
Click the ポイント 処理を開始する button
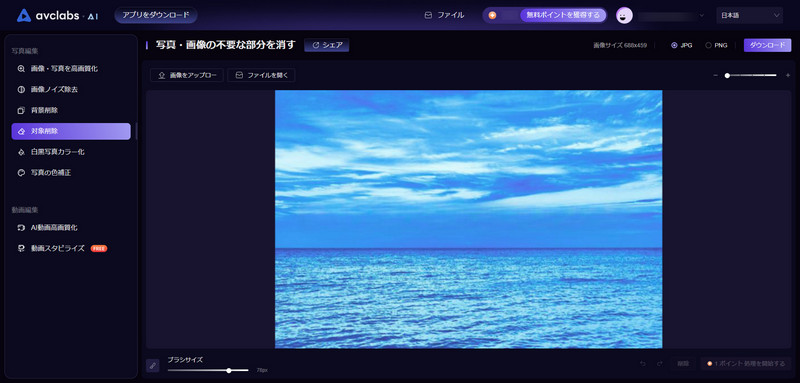(746, 364)
